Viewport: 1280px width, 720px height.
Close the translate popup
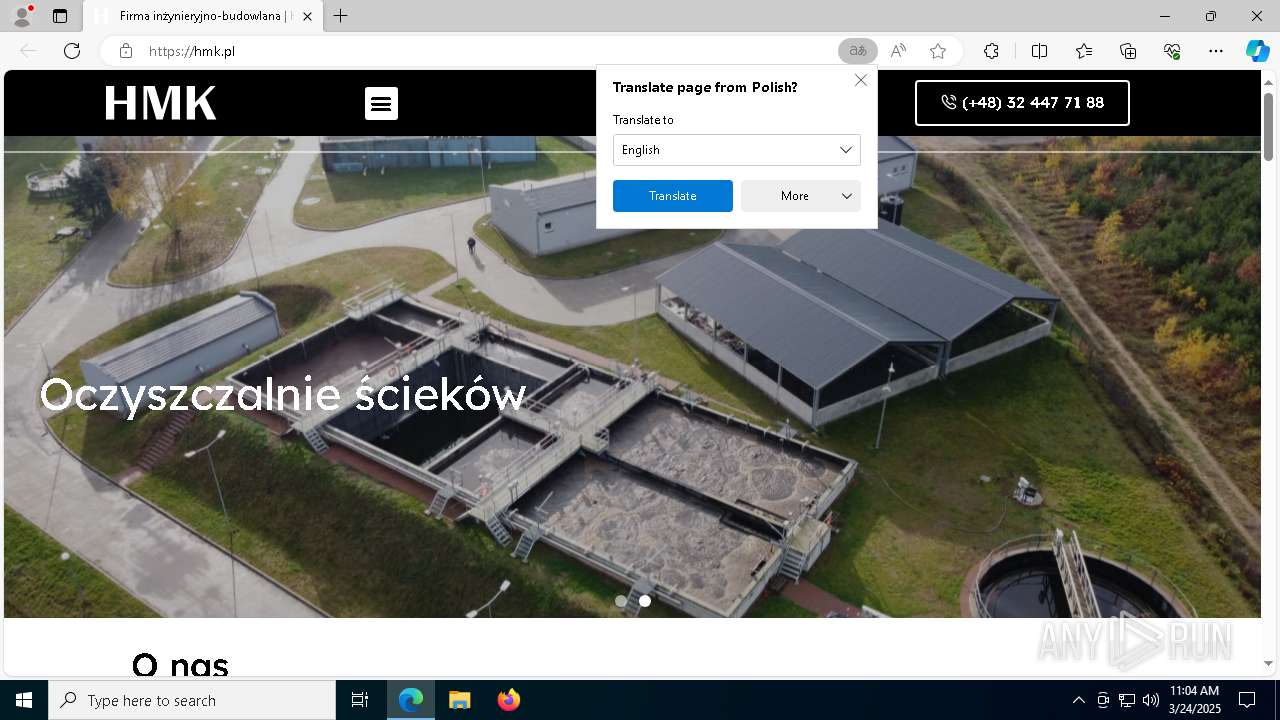[x=861, y=80]
